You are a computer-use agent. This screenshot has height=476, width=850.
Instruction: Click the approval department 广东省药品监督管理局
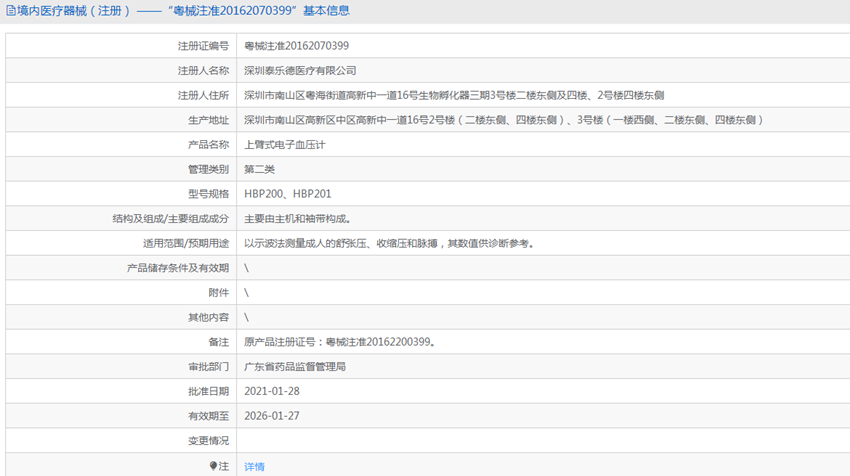295,366
